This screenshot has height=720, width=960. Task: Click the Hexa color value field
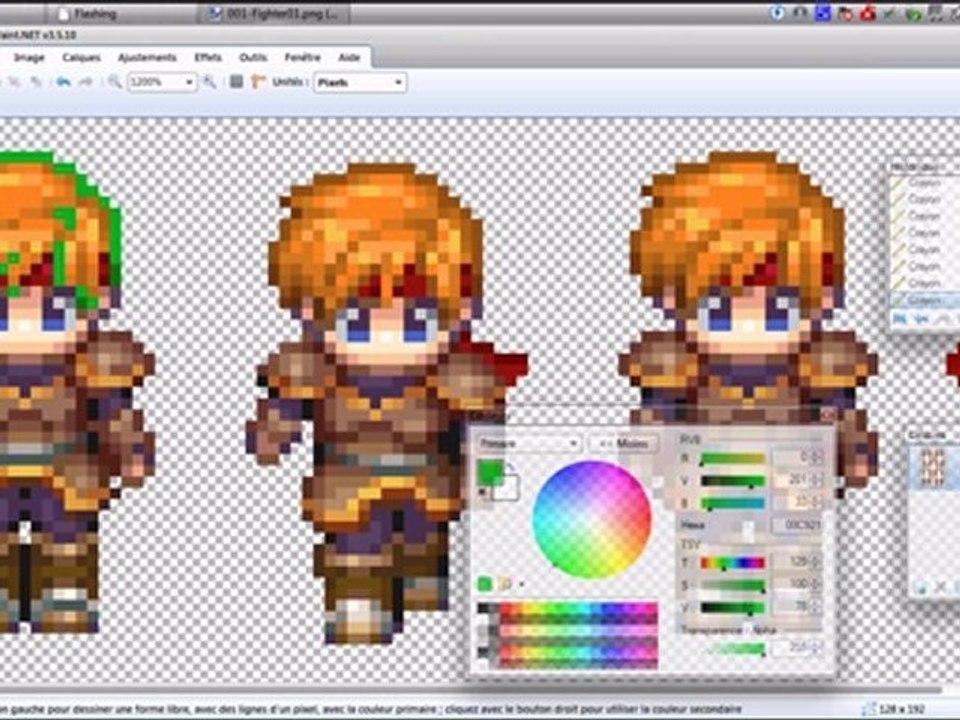pyautogui.click(x=797, y=525)
